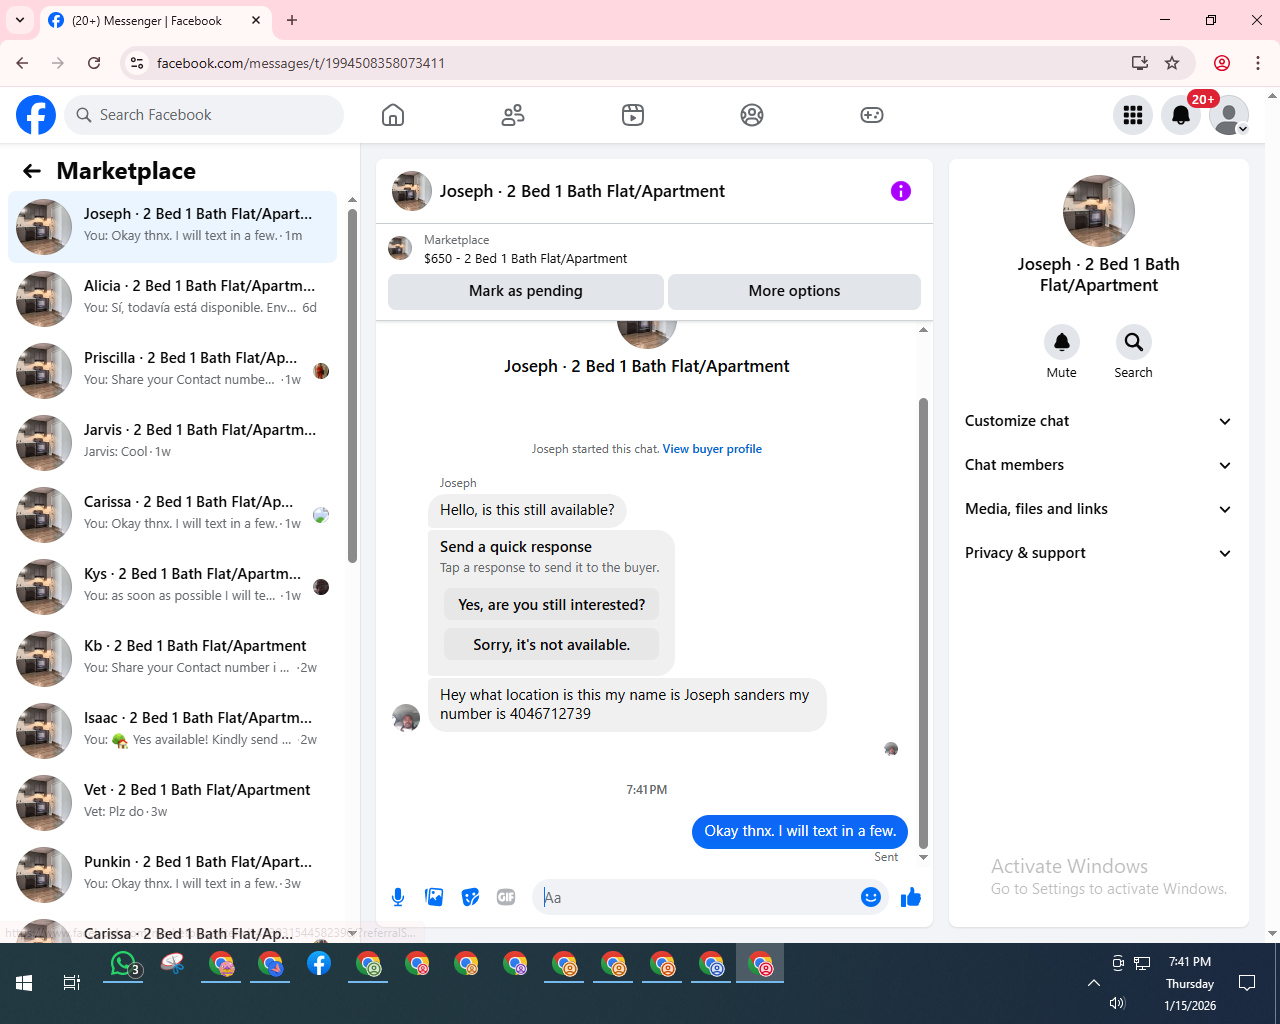
Task: Choose a sticker with the sticker icon
Action: pyautogui.click(x=470, y=897)
